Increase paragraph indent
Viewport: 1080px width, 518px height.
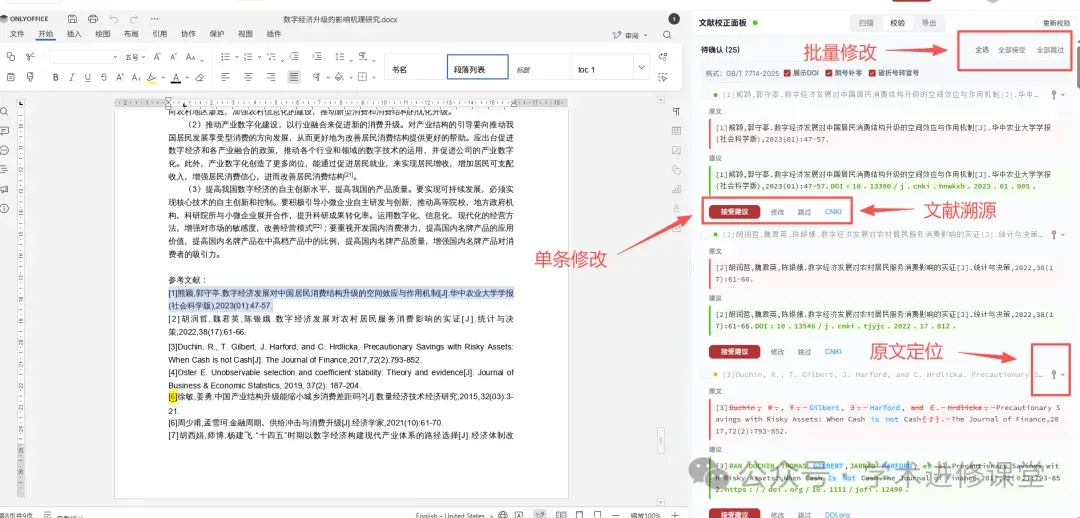pos(317,57)
